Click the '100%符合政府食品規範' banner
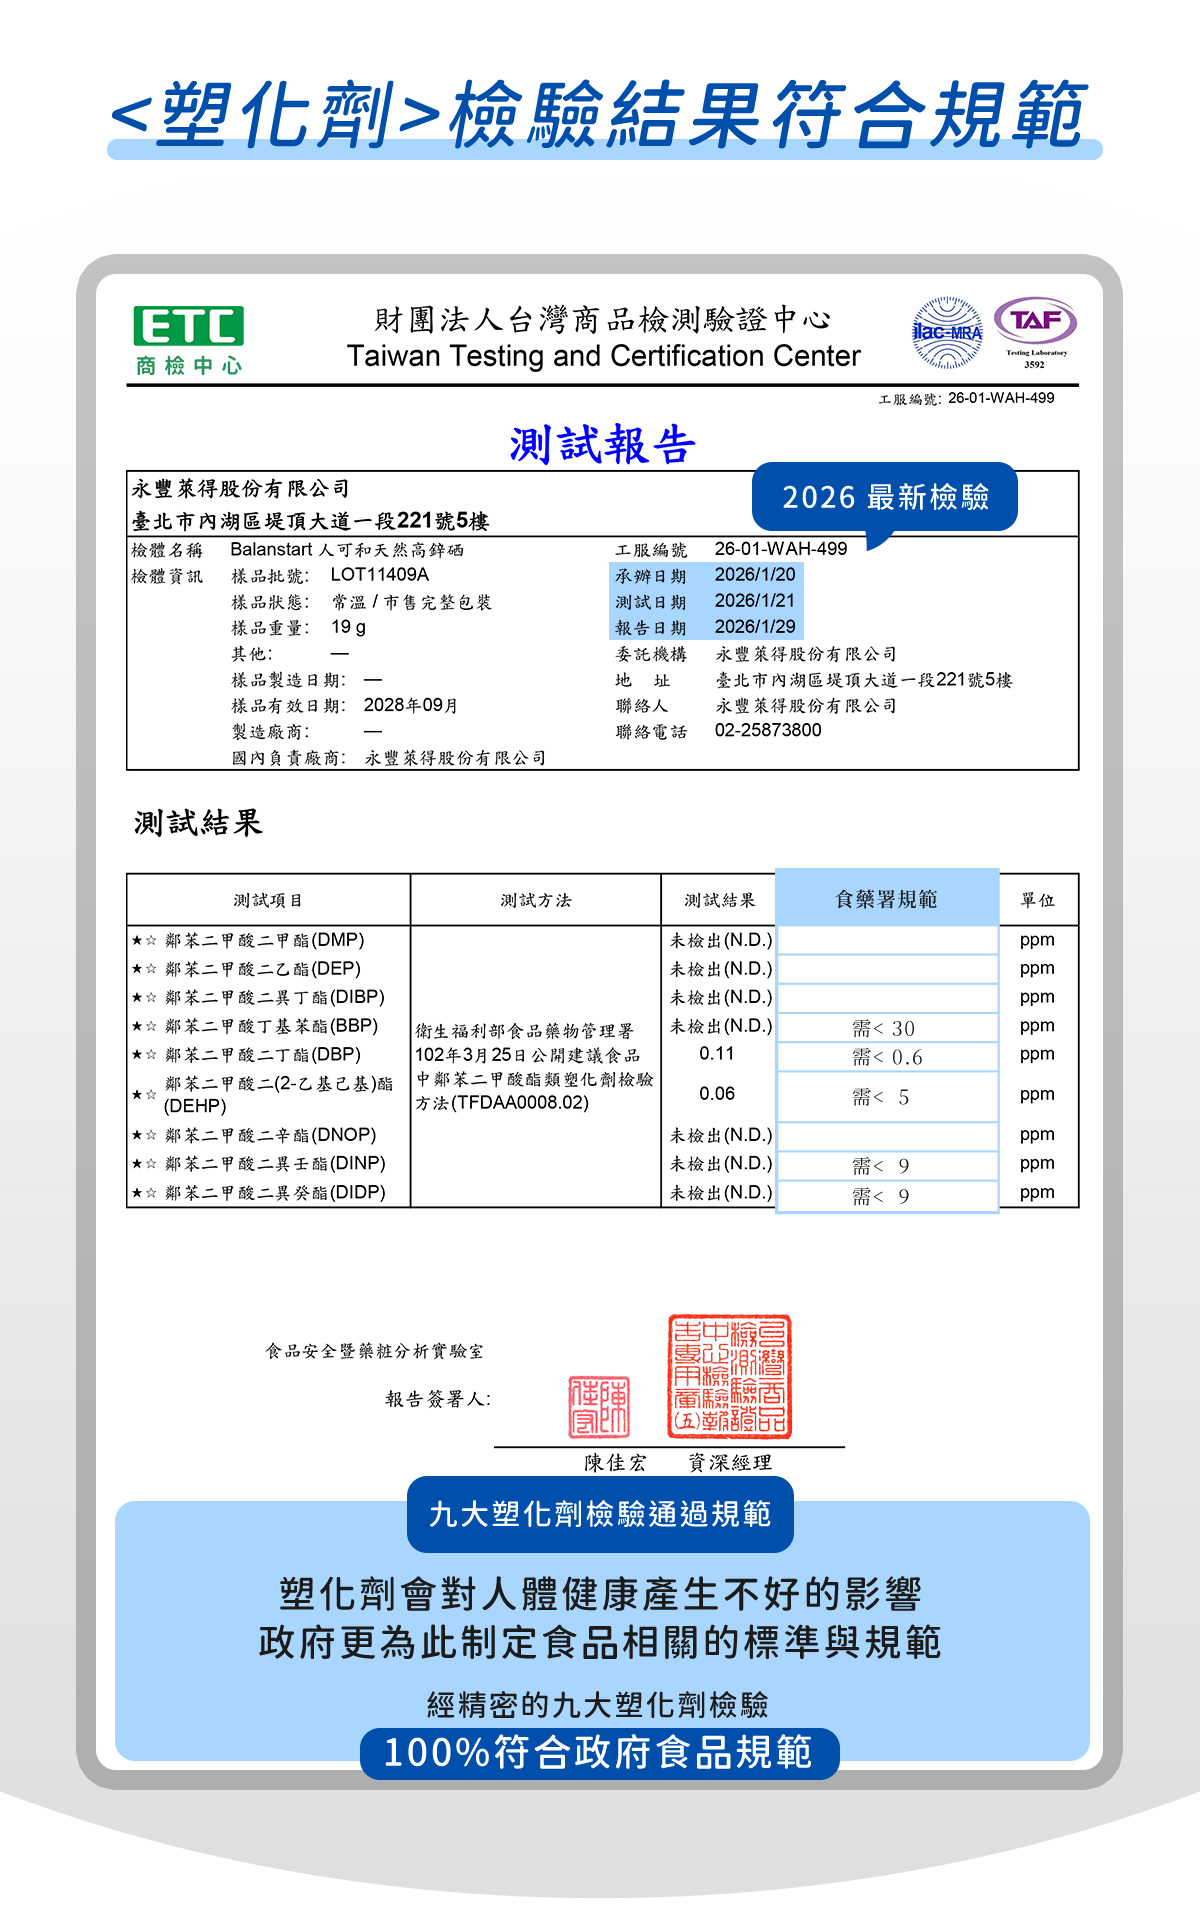 pyautogui.click(x=599, y=1753)
